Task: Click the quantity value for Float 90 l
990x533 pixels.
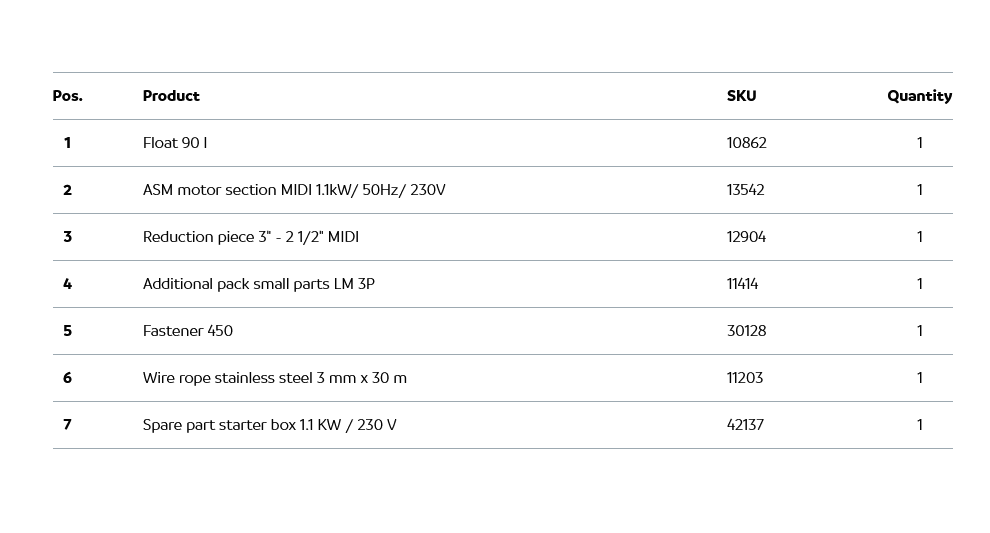Action: pos(919,143)
